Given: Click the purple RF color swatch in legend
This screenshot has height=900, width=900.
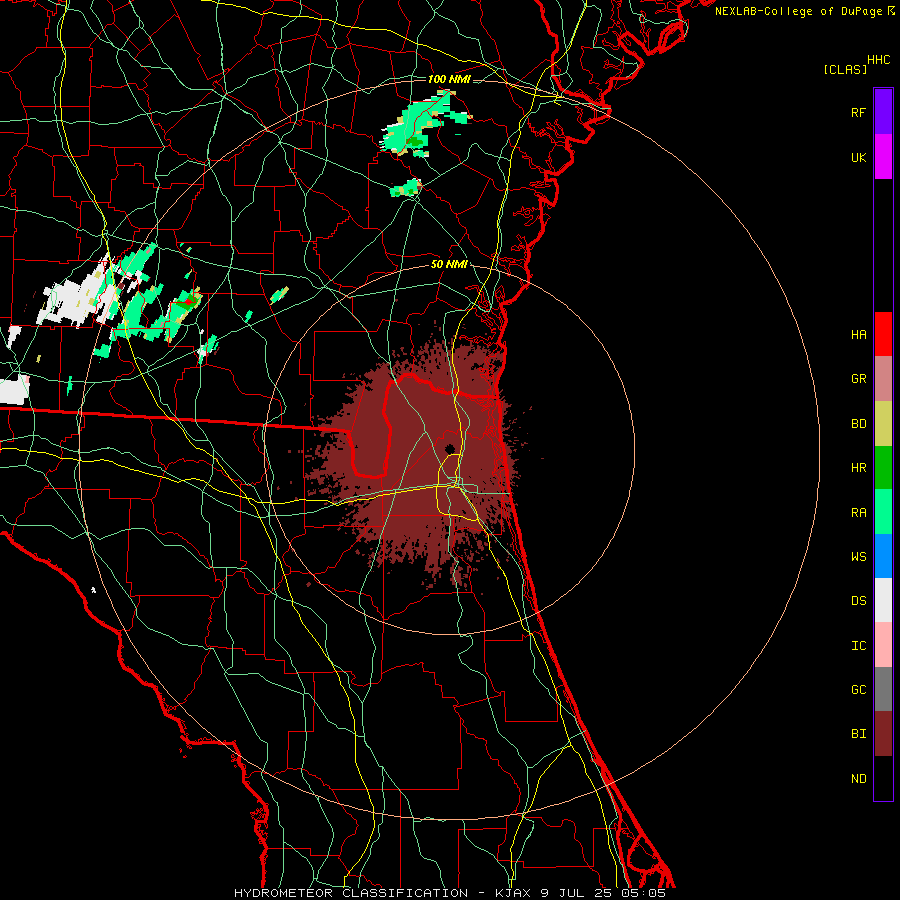Looking at the screenshot, I should point(883,112).
